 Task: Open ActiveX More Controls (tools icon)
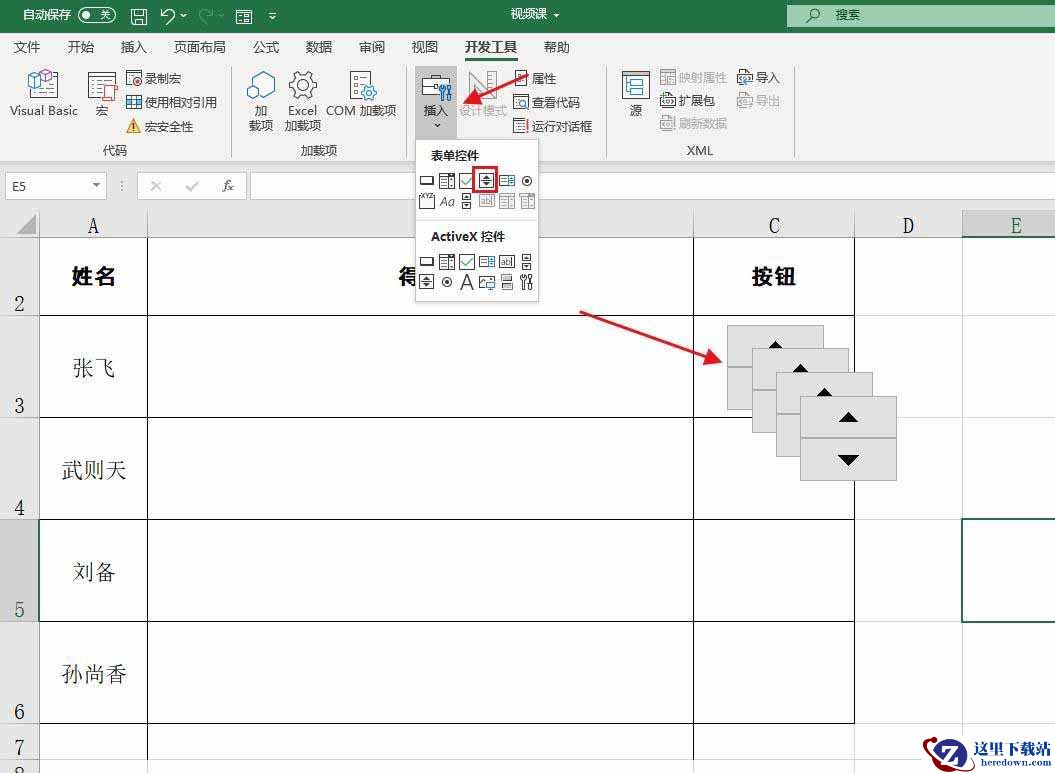[527, 282]
